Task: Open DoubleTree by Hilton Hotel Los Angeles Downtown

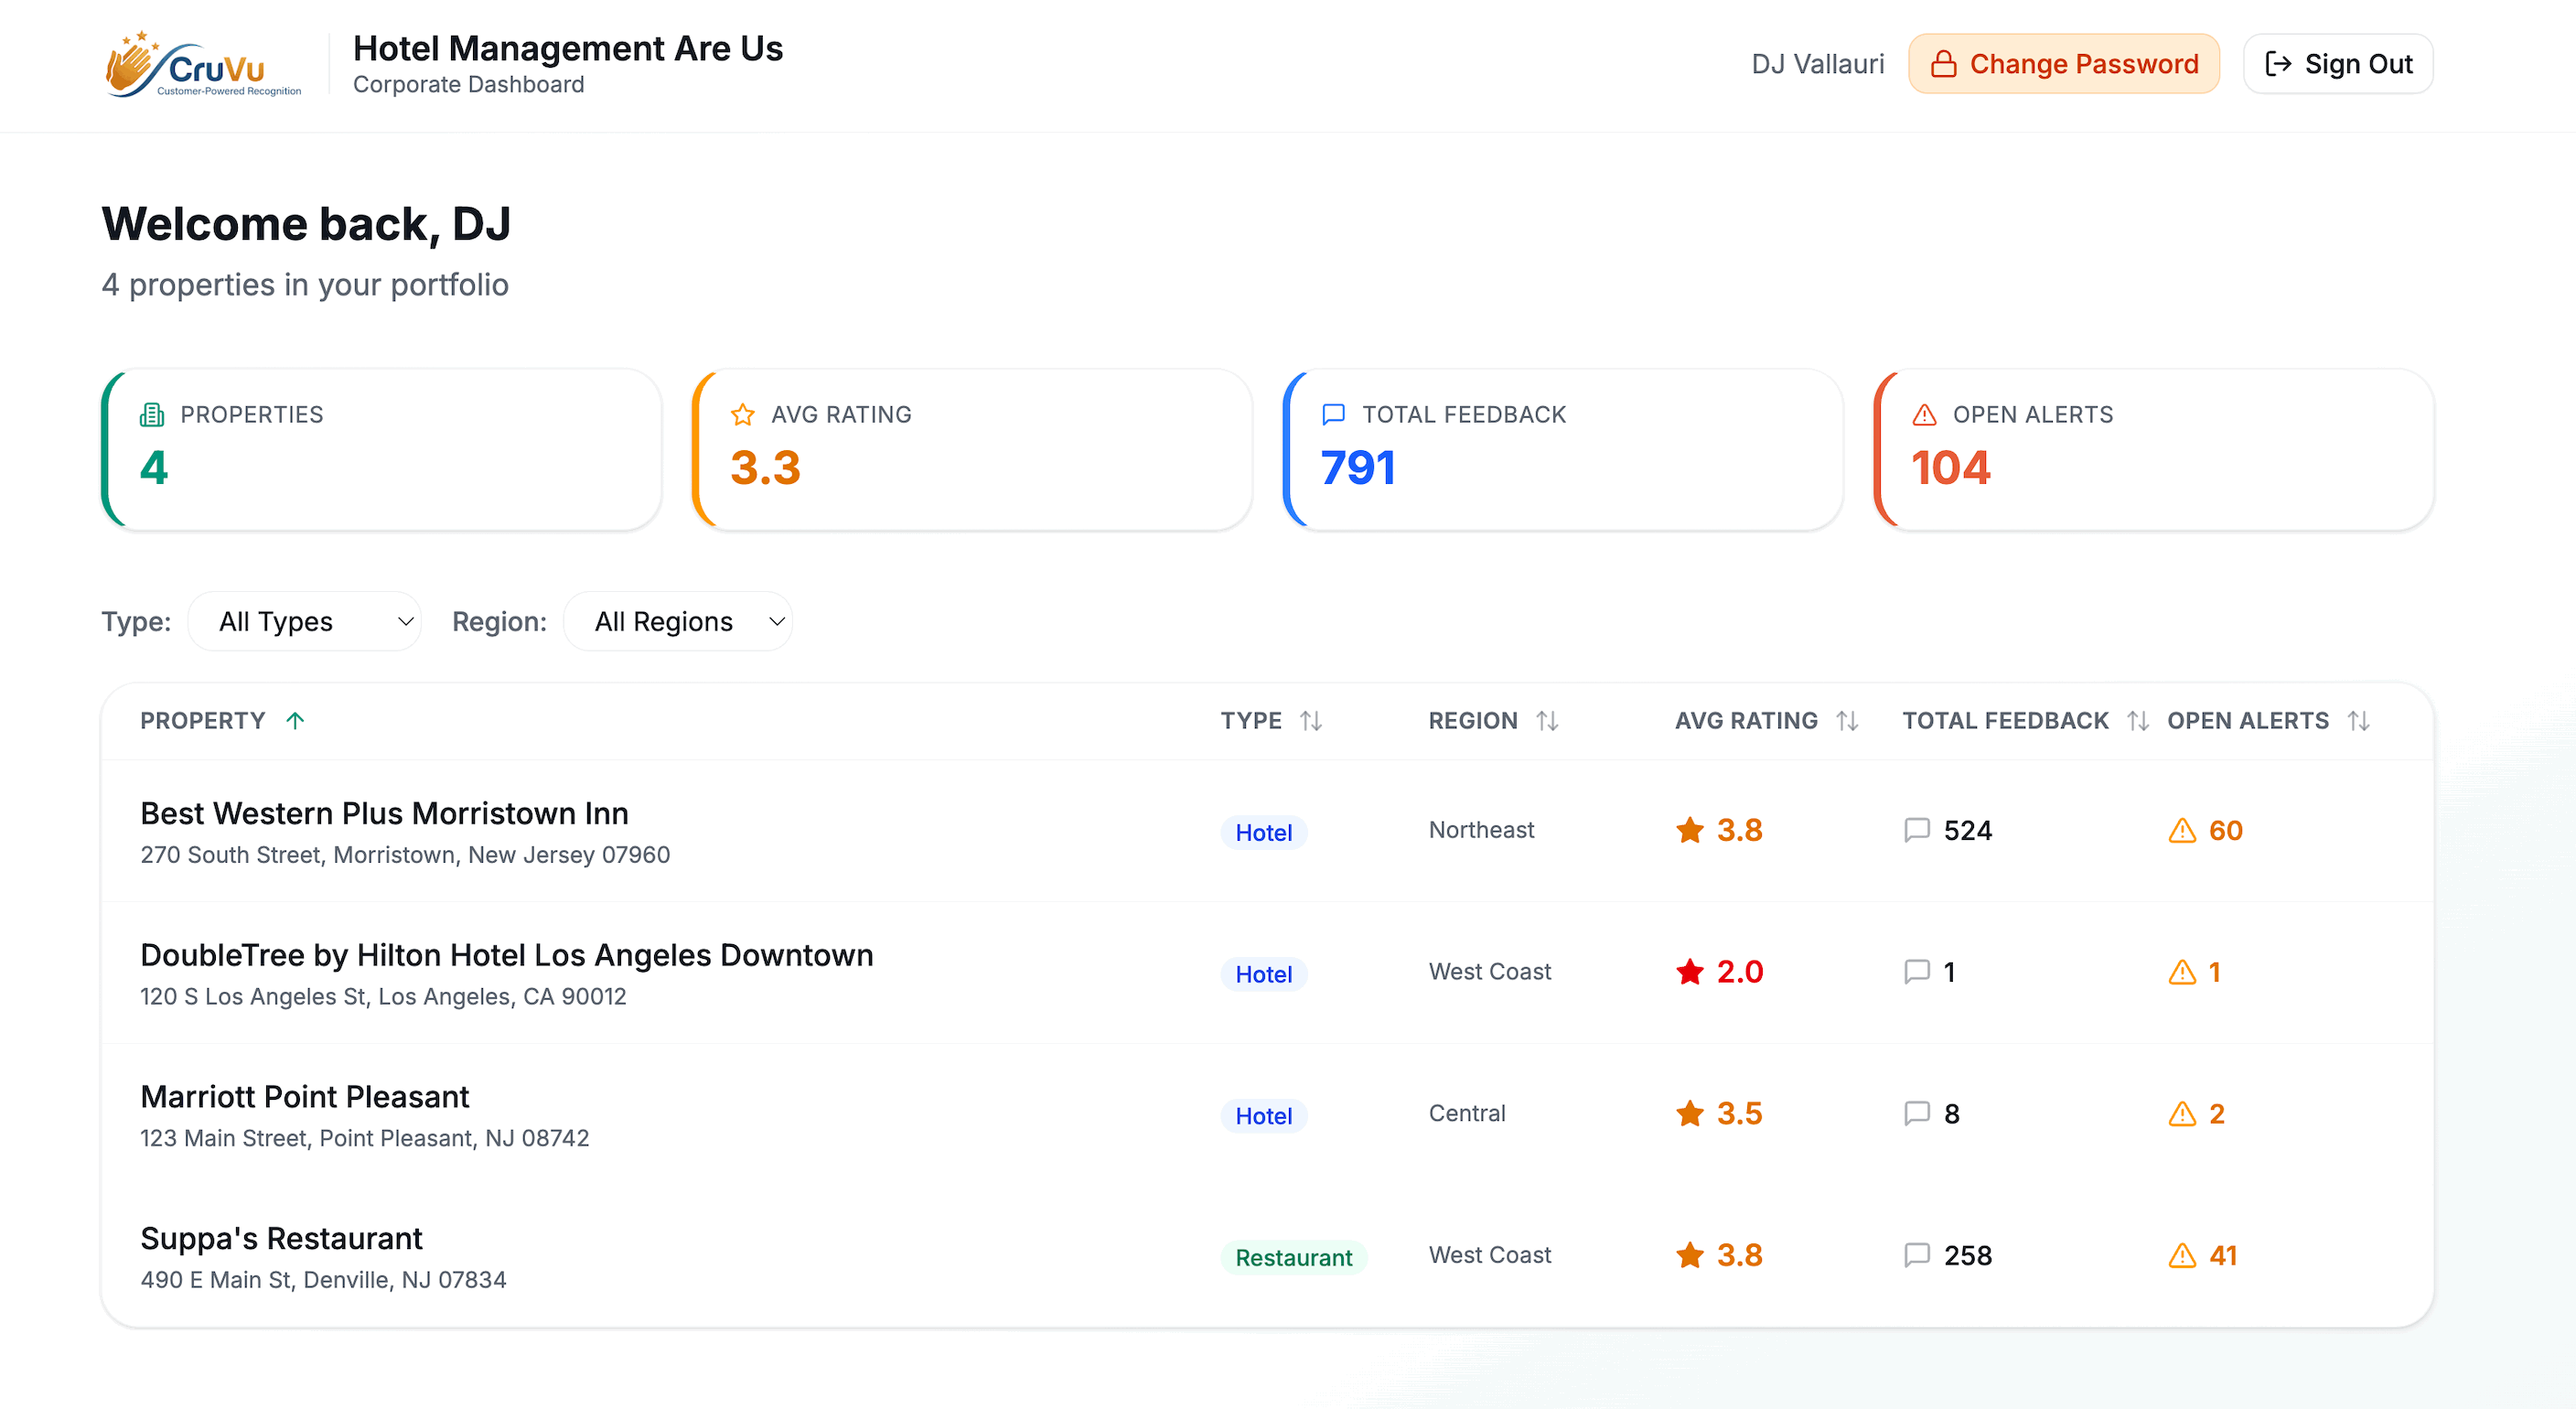Action: click(507, 955)
